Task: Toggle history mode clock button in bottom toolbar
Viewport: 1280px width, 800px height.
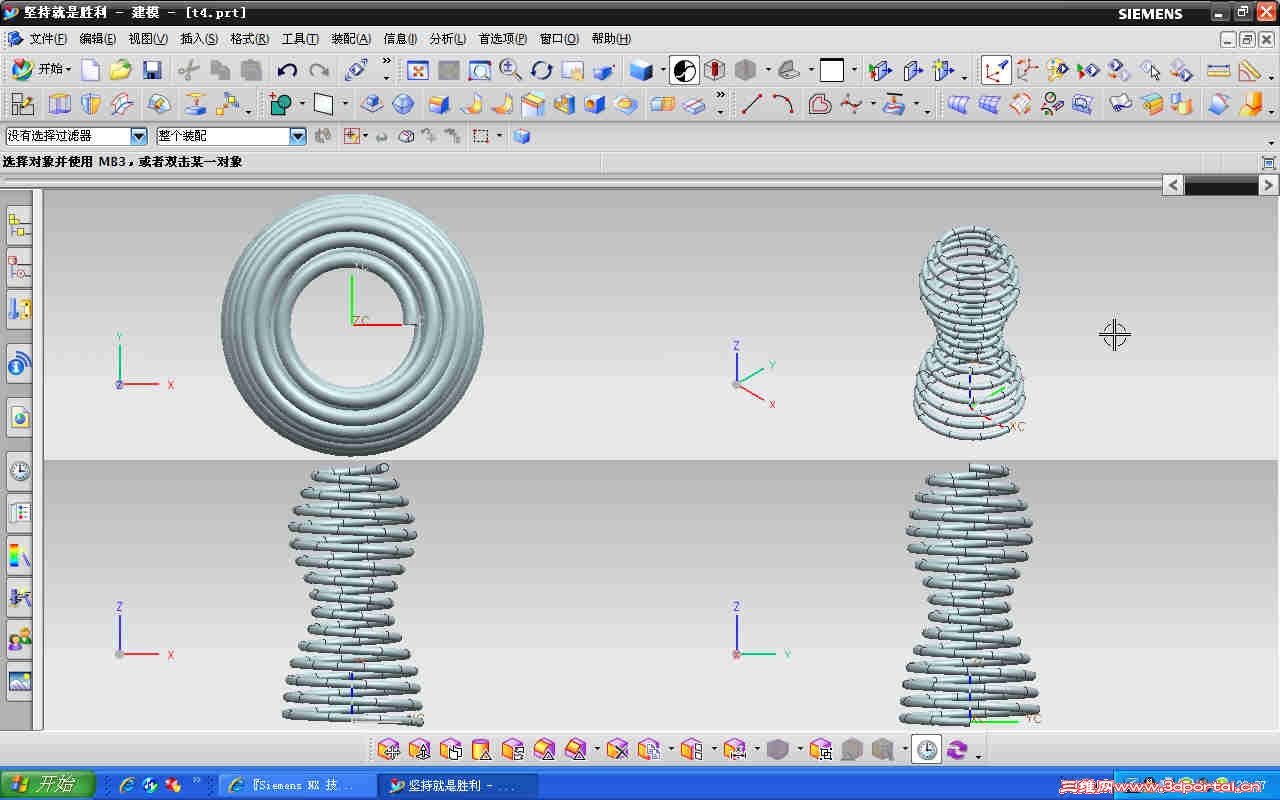Action: 927,750
